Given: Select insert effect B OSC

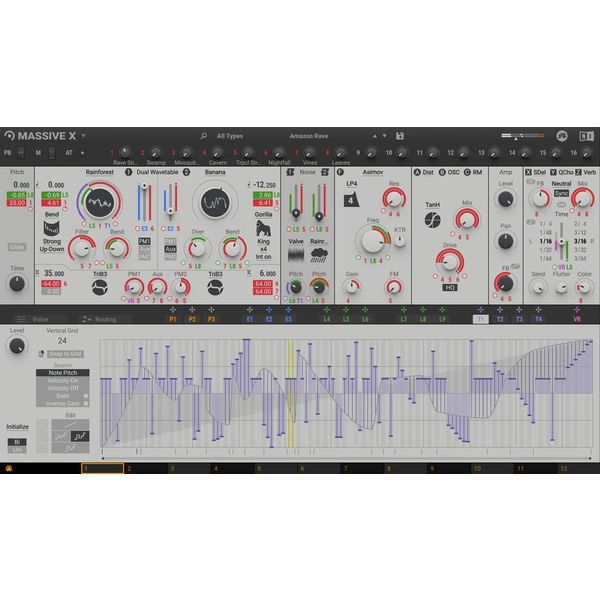Looking at the screenshot, I should (449, 172).
